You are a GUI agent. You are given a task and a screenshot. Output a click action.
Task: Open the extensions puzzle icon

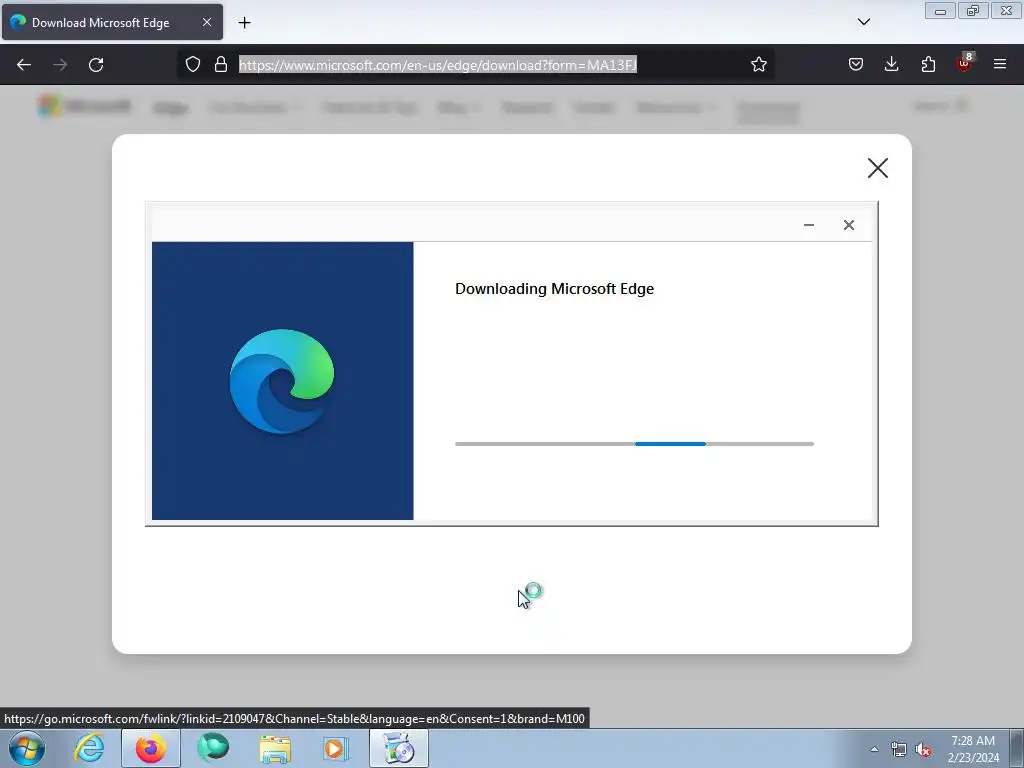tap(928, 65)
